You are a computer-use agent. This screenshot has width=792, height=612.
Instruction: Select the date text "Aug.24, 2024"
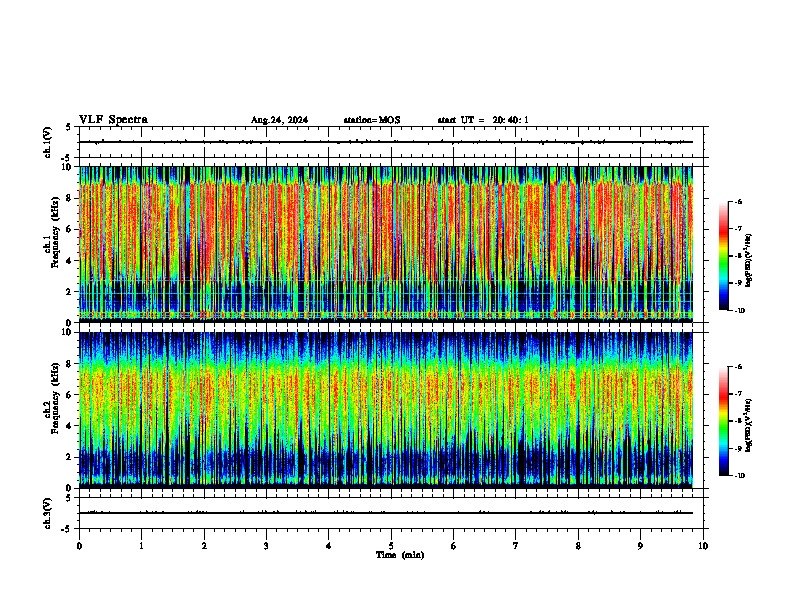[x=279, y=120]
